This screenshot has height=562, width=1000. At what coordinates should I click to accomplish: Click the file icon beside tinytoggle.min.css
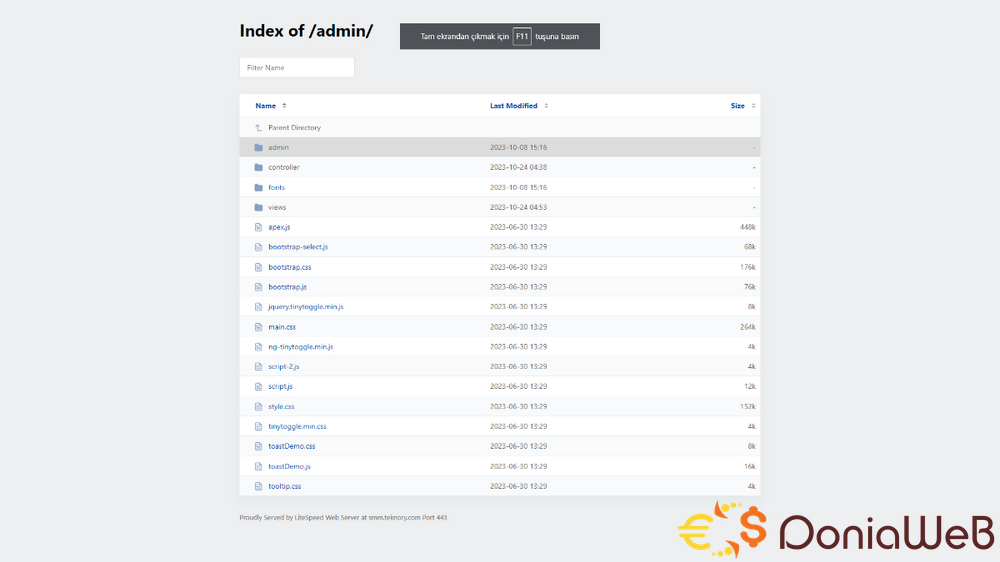258,427
